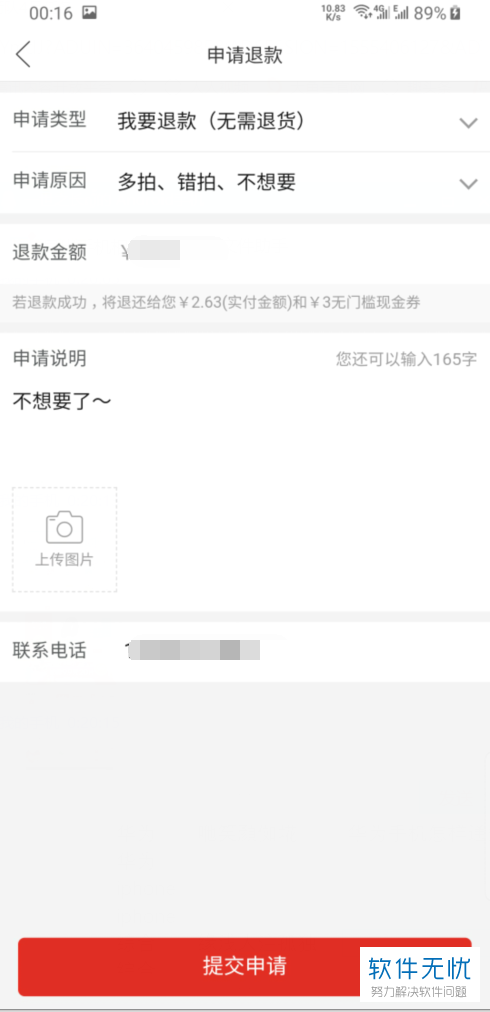Tap the back arrow icon

point(23,54)
